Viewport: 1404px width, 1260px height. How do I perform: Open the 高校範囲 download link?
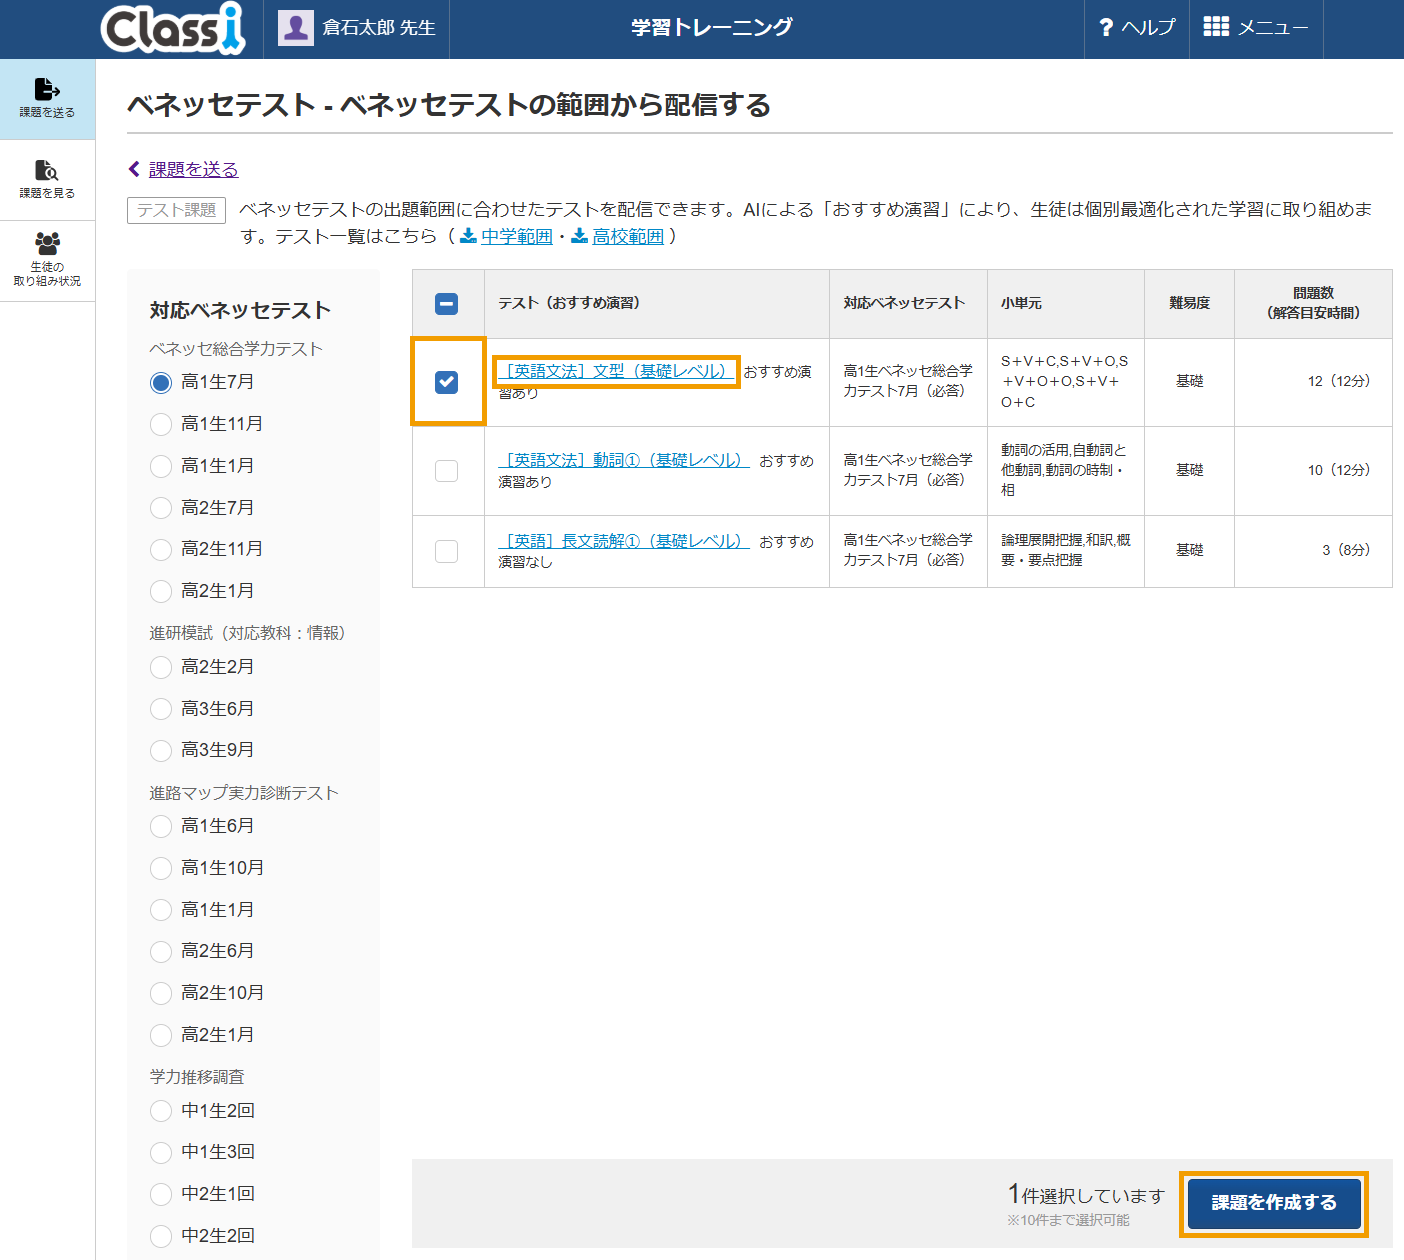click(628, 236)
